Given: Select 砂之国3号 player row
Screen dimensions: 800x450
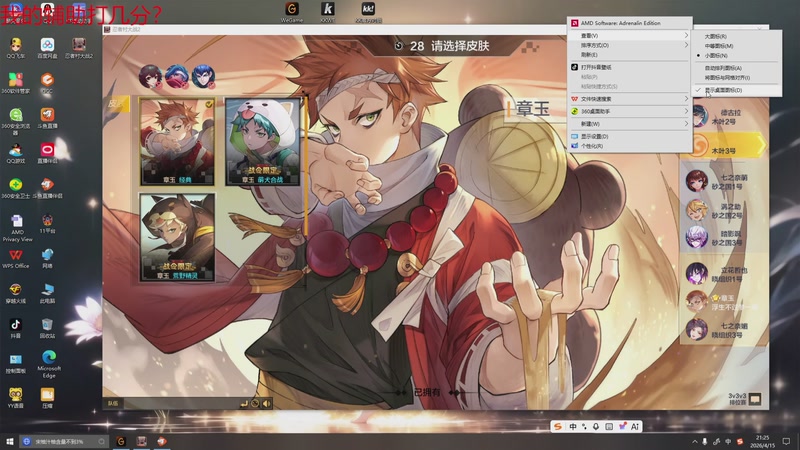Looking at the screenshot, I should (724, 238).
